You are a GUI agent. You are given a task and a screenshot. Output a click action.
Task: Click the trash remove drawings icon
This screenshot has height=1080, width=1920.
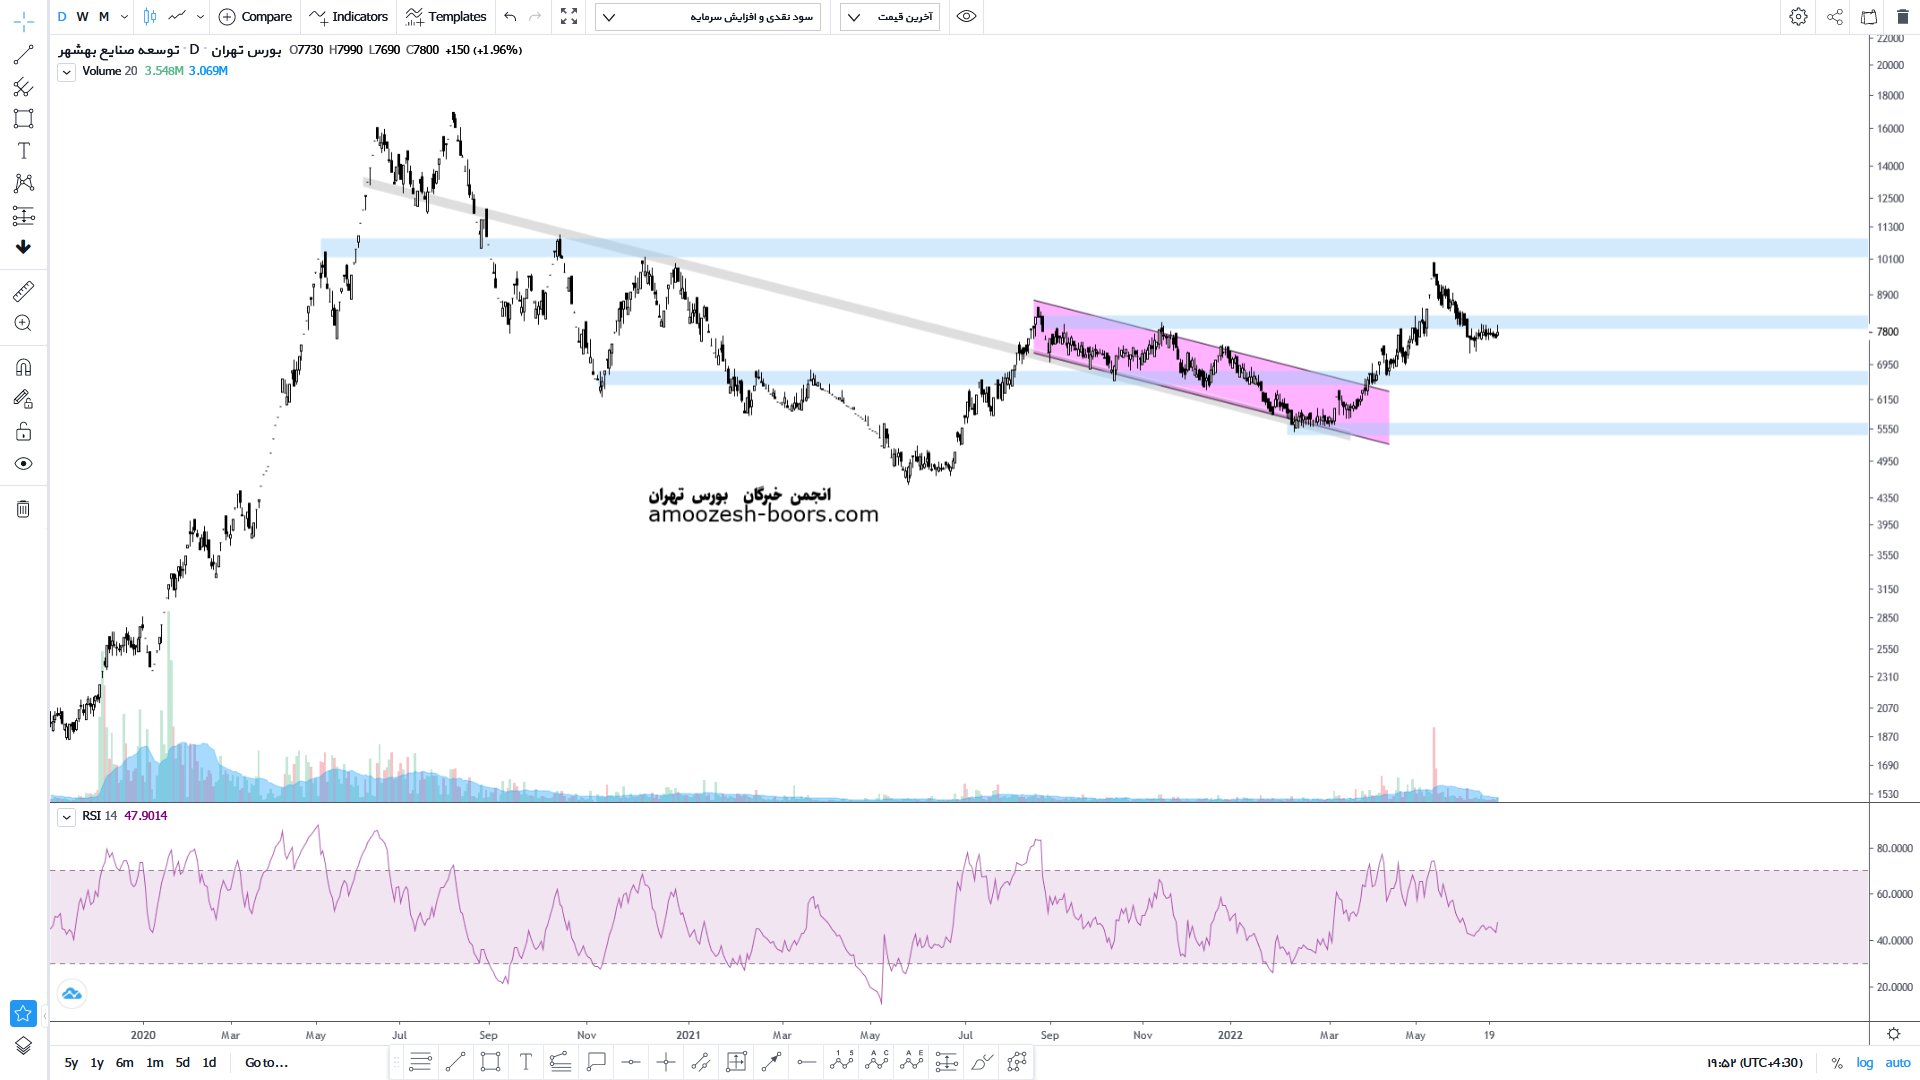23,509
